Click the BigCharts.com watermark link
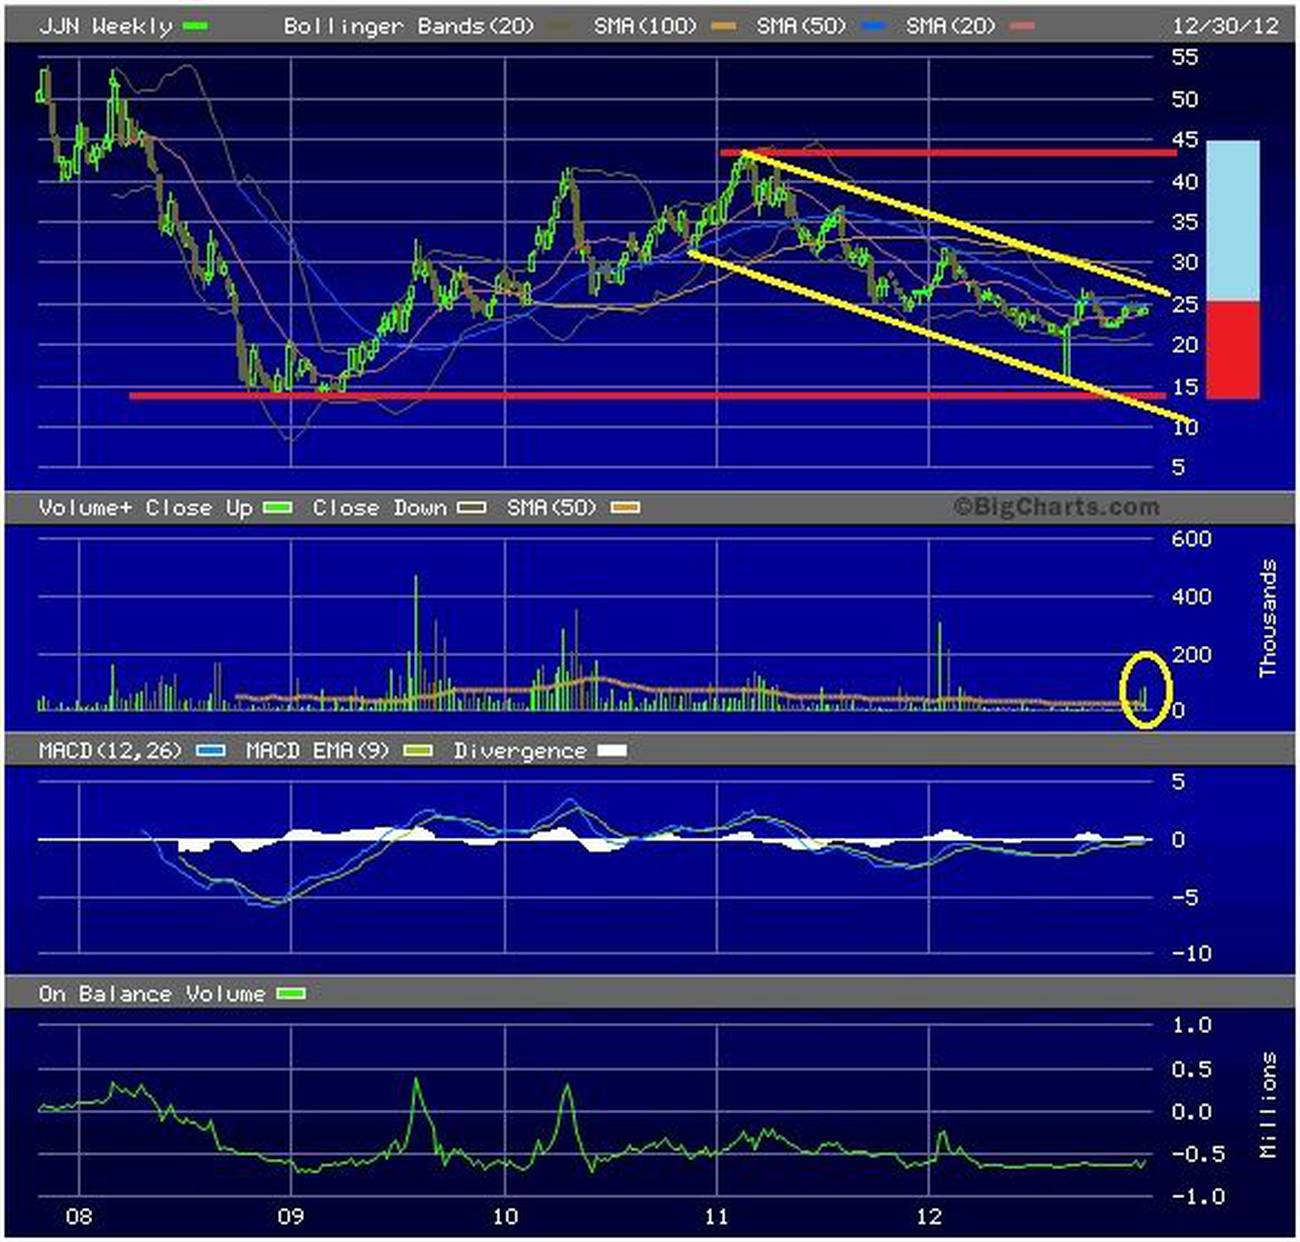The width and height of the screenshot is (1300, 1242). tap(1056, 507)
